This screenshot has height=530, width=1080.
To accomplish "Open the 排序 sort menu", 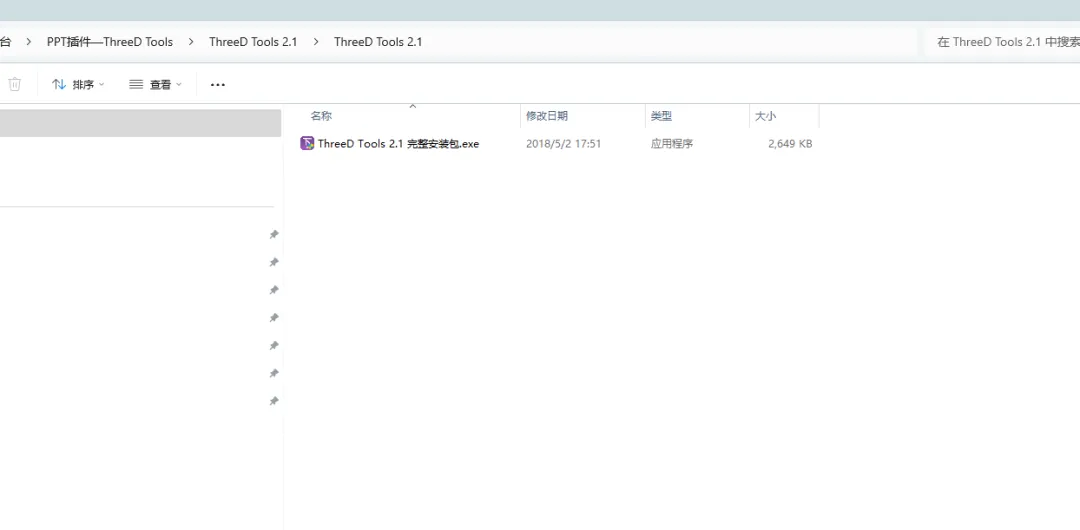I will (x=79, y=84).
